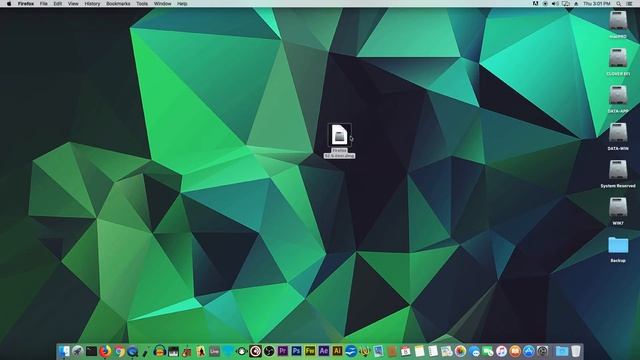Open Finder from the dock
This screenshot has width=640, height=360.
point(64,351)
